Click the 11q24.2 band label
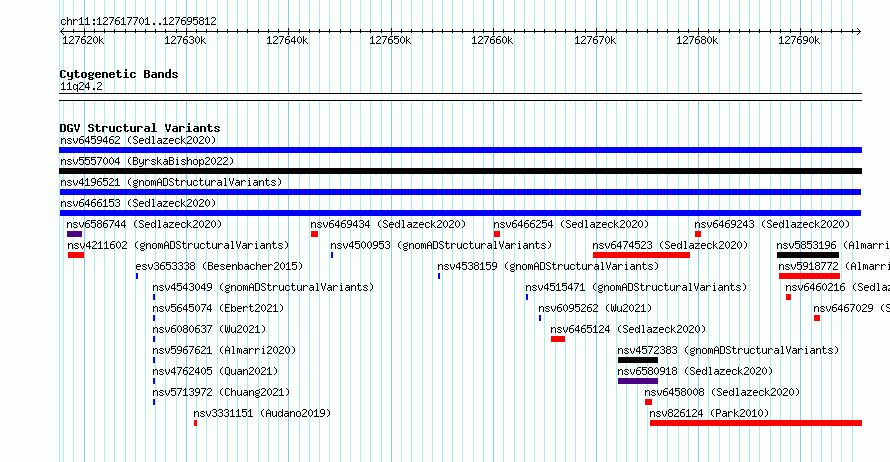The height and width of the screenshot is (462, 890). (x=81, y=86)
